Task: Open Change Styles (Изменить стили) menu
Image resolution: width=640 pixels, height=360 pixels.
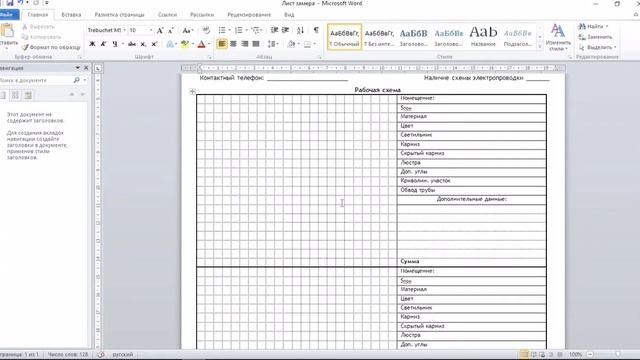Action: coord(558,37)
